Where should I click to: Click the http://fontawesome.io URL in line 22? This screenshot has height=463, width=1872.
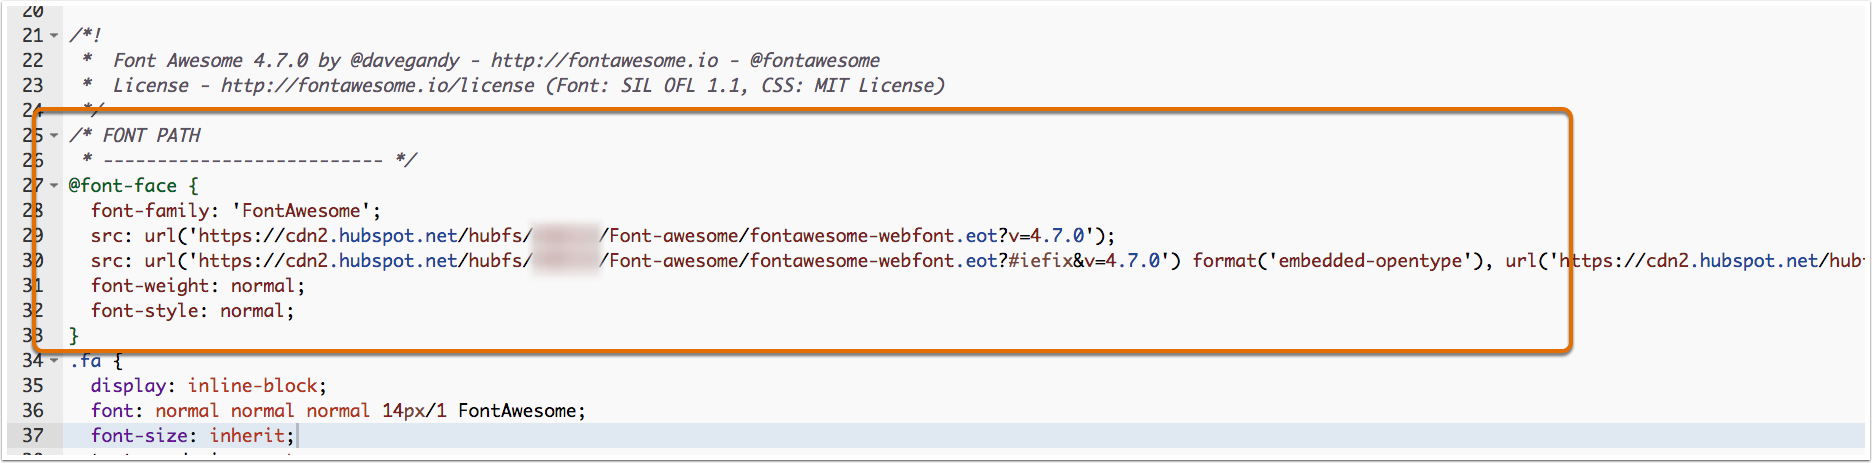pos(604,61)
